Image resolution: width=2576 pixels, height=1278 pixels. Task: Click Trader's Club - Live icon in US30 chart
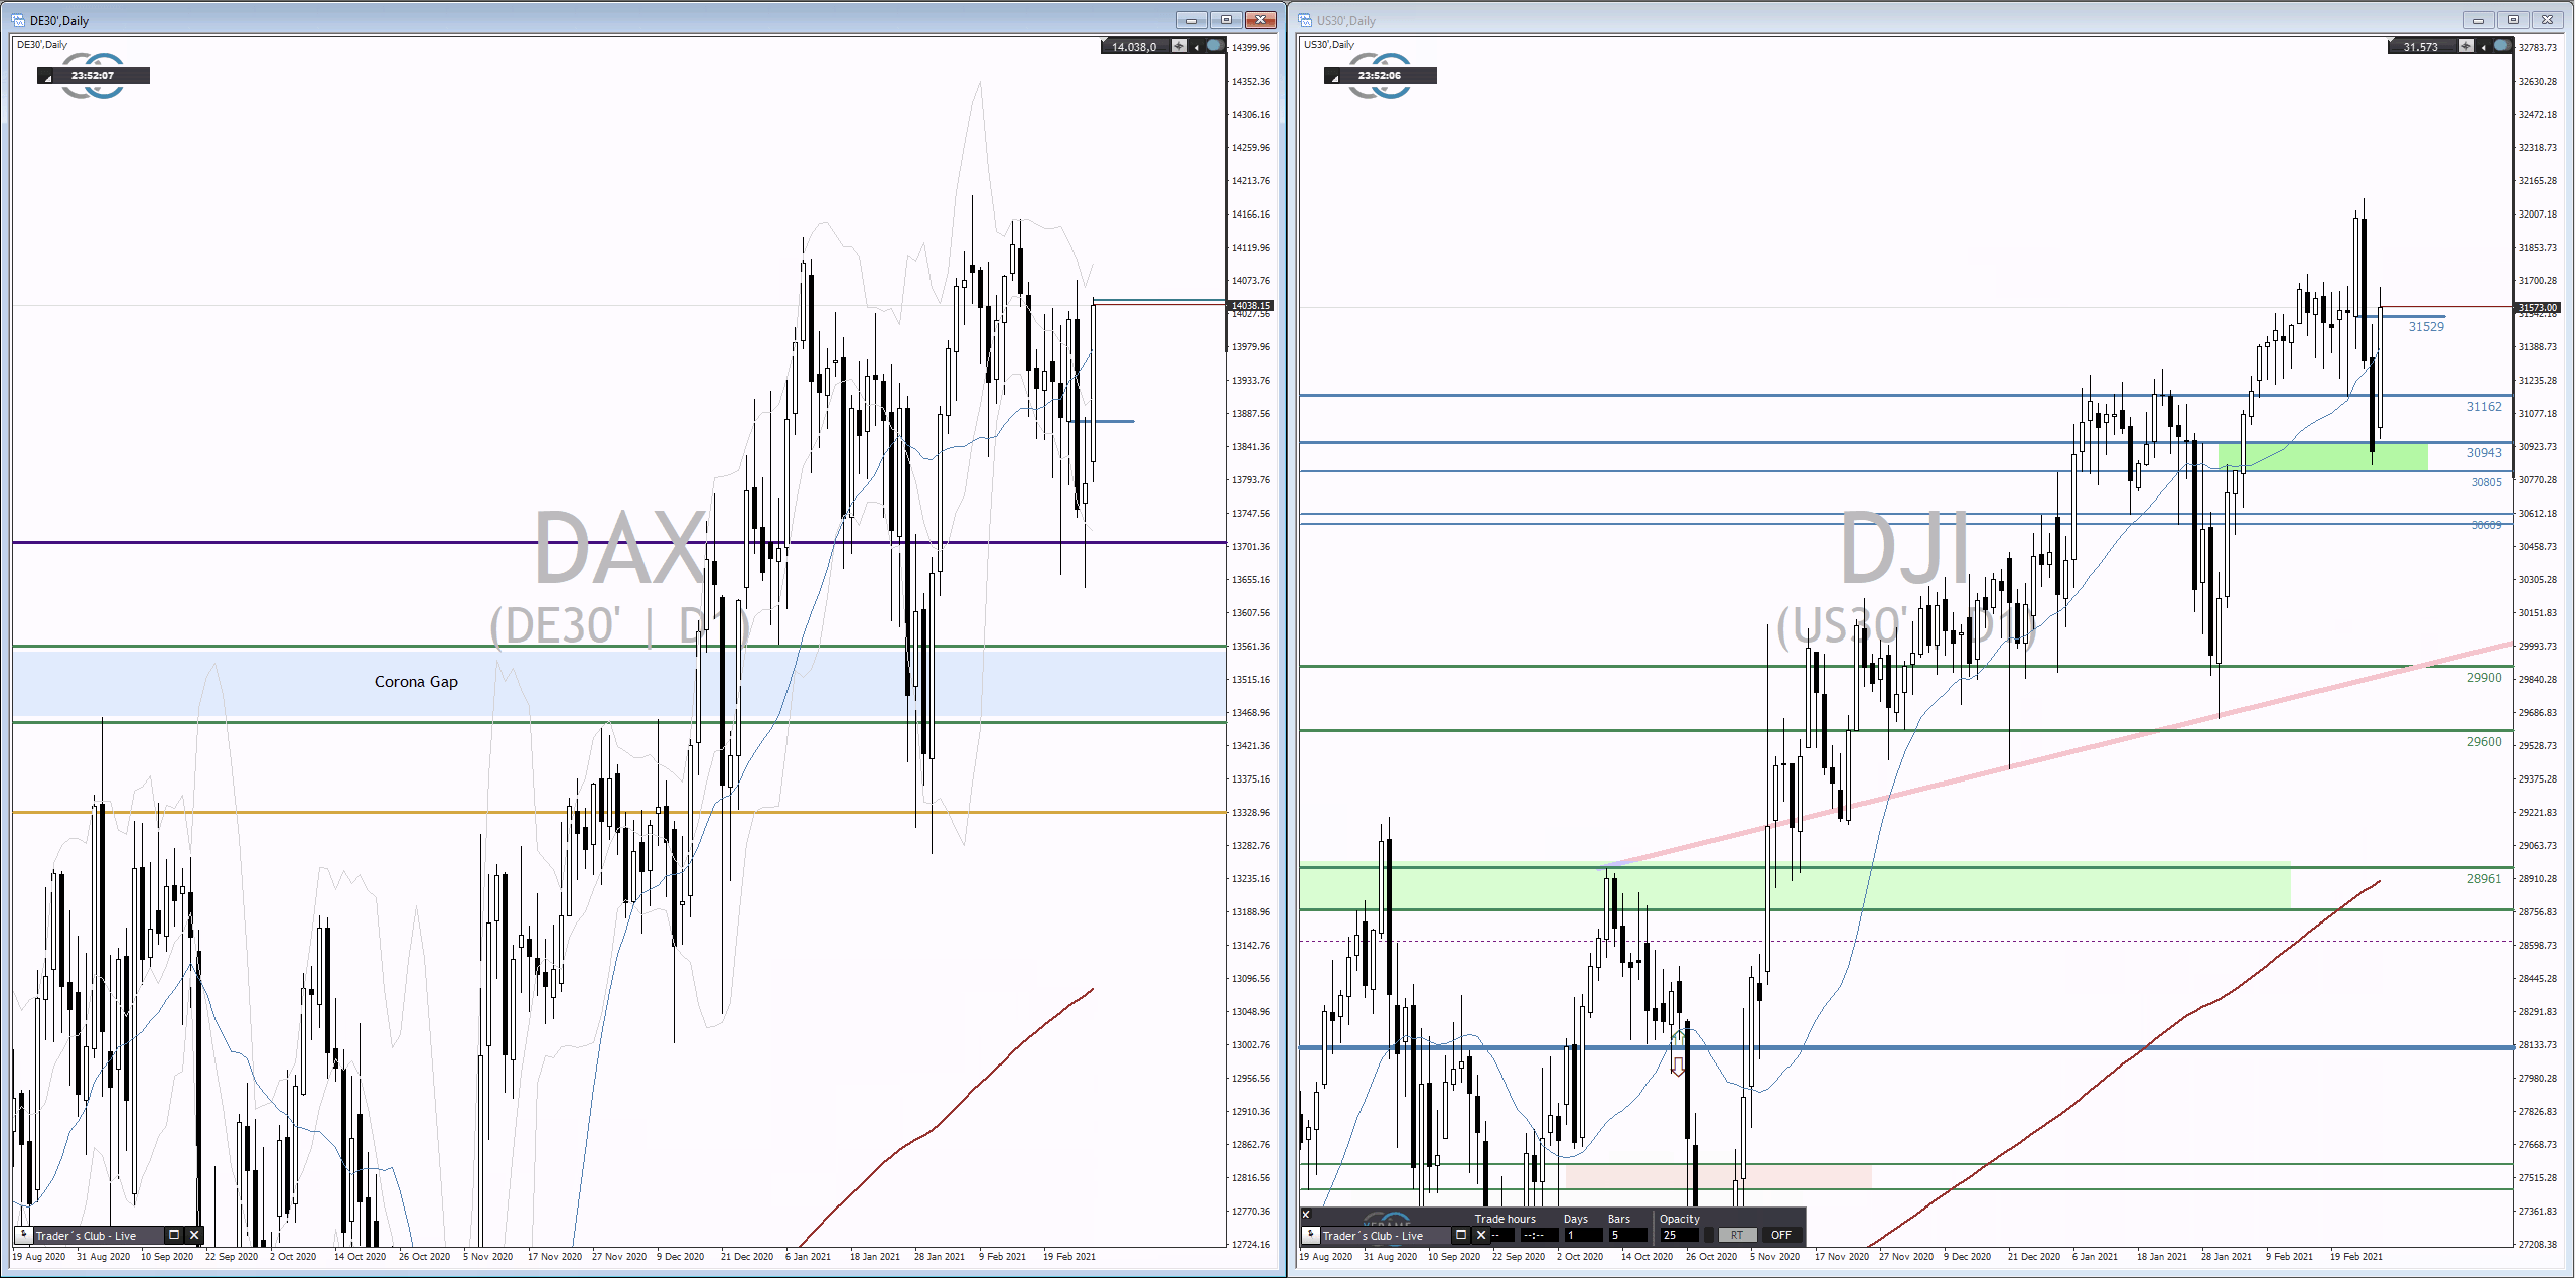[1311, 1235]
